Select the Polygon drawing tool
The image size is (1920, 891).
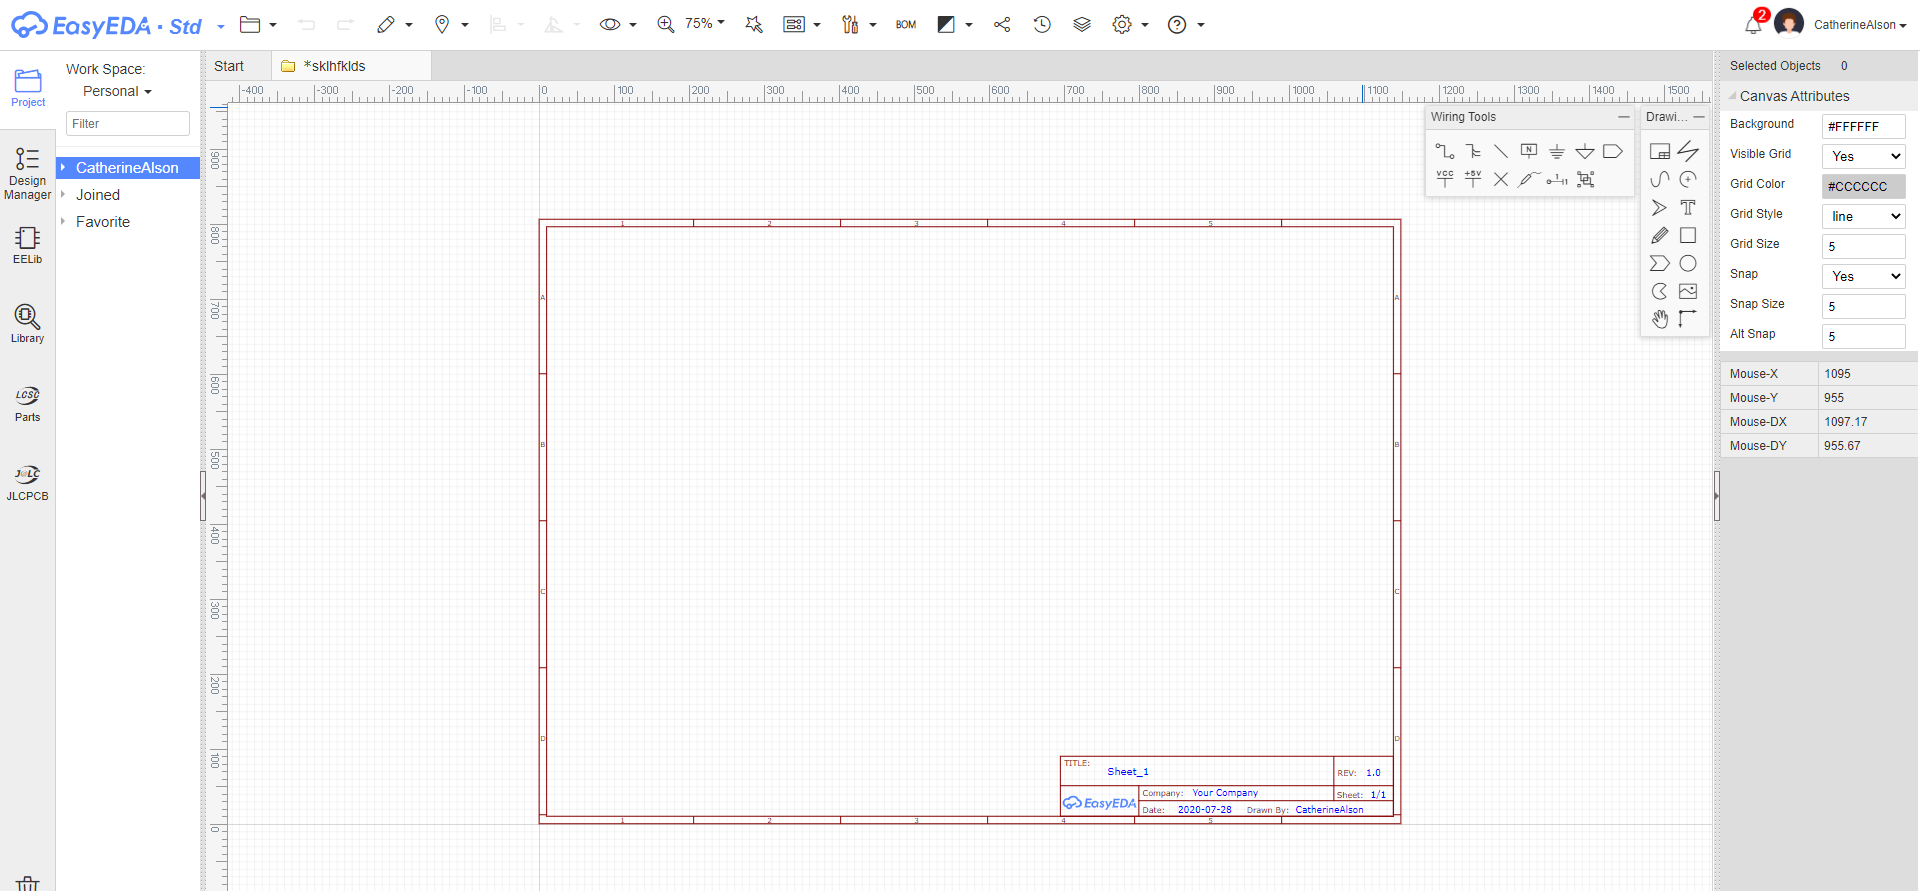(1660, 263)
